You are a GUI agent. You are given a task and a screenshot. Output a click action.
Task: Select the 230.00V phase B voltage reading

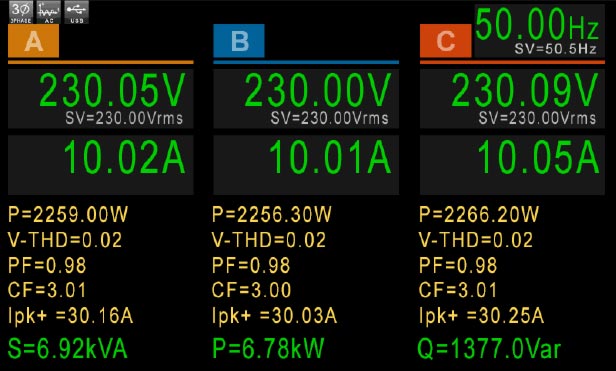(317, 90)
